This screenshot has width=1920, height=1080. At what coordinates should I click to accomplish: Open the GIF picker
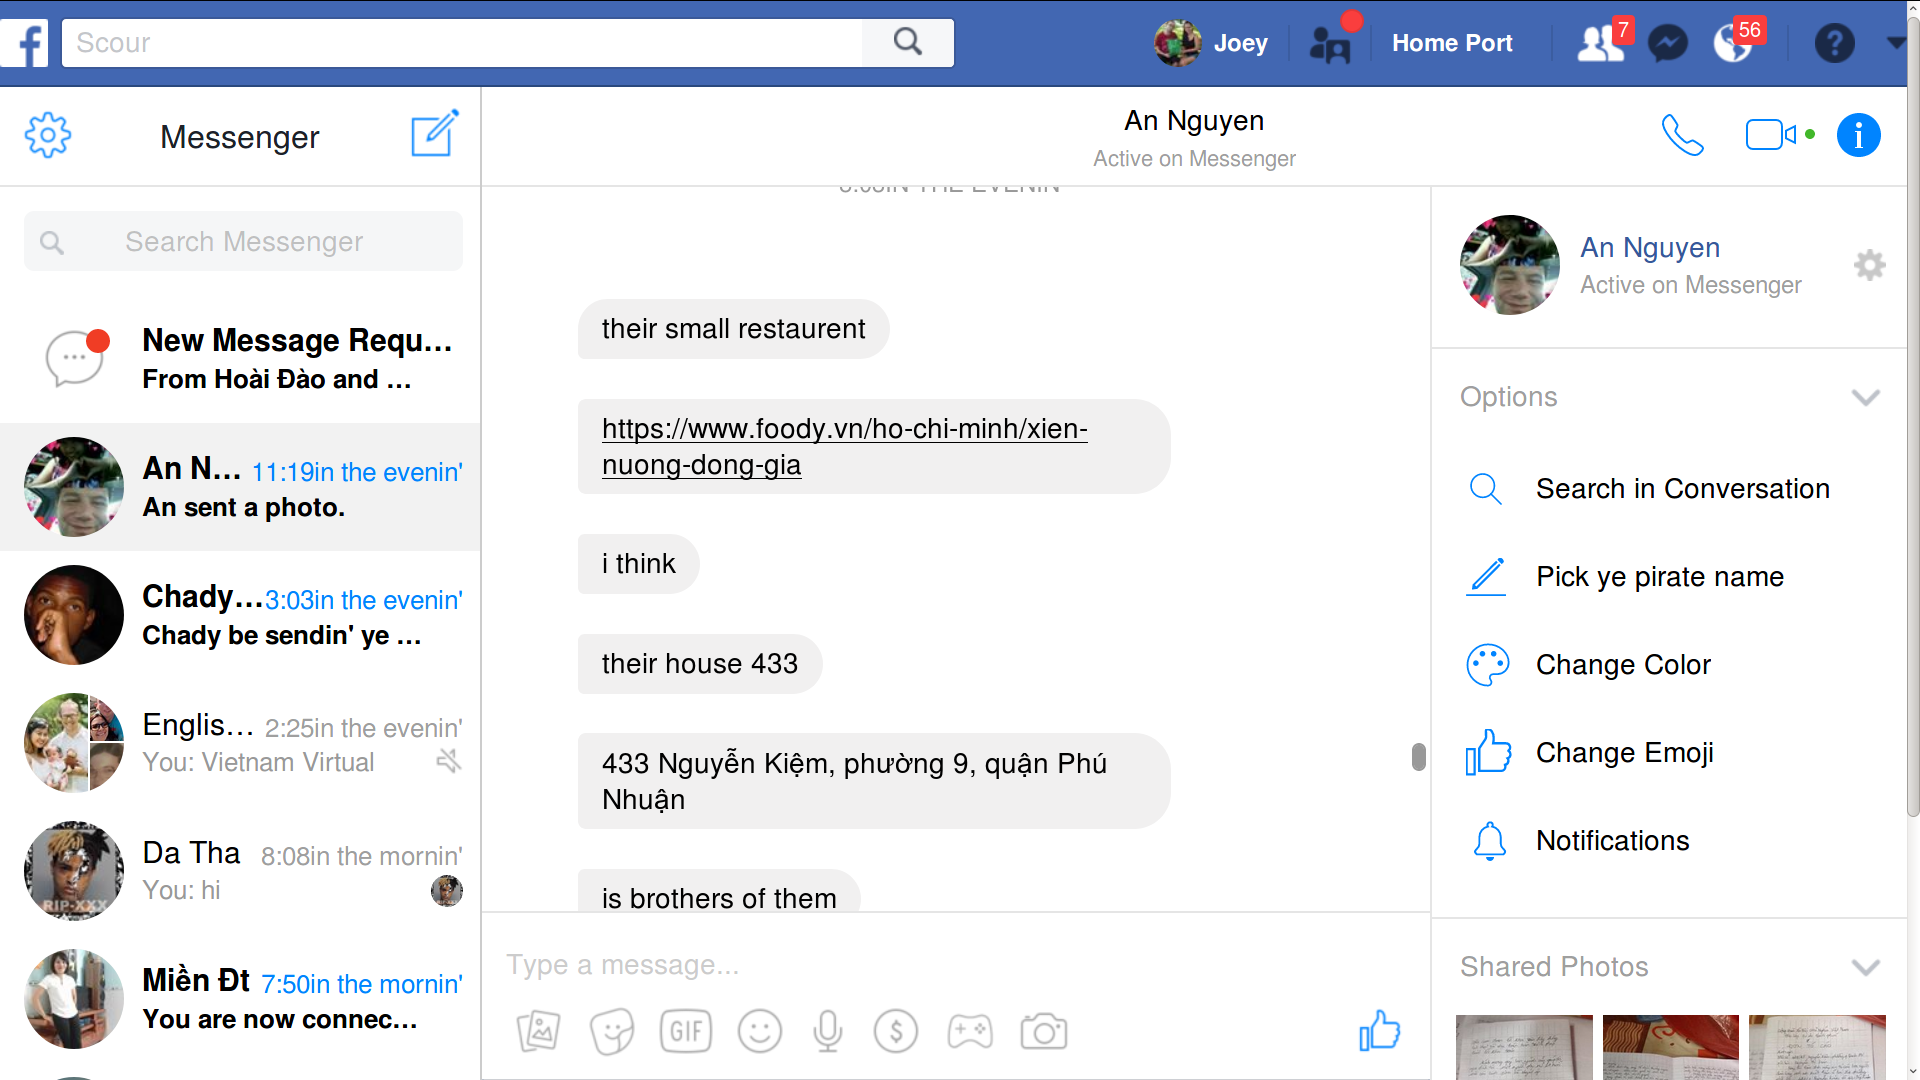686,1031
